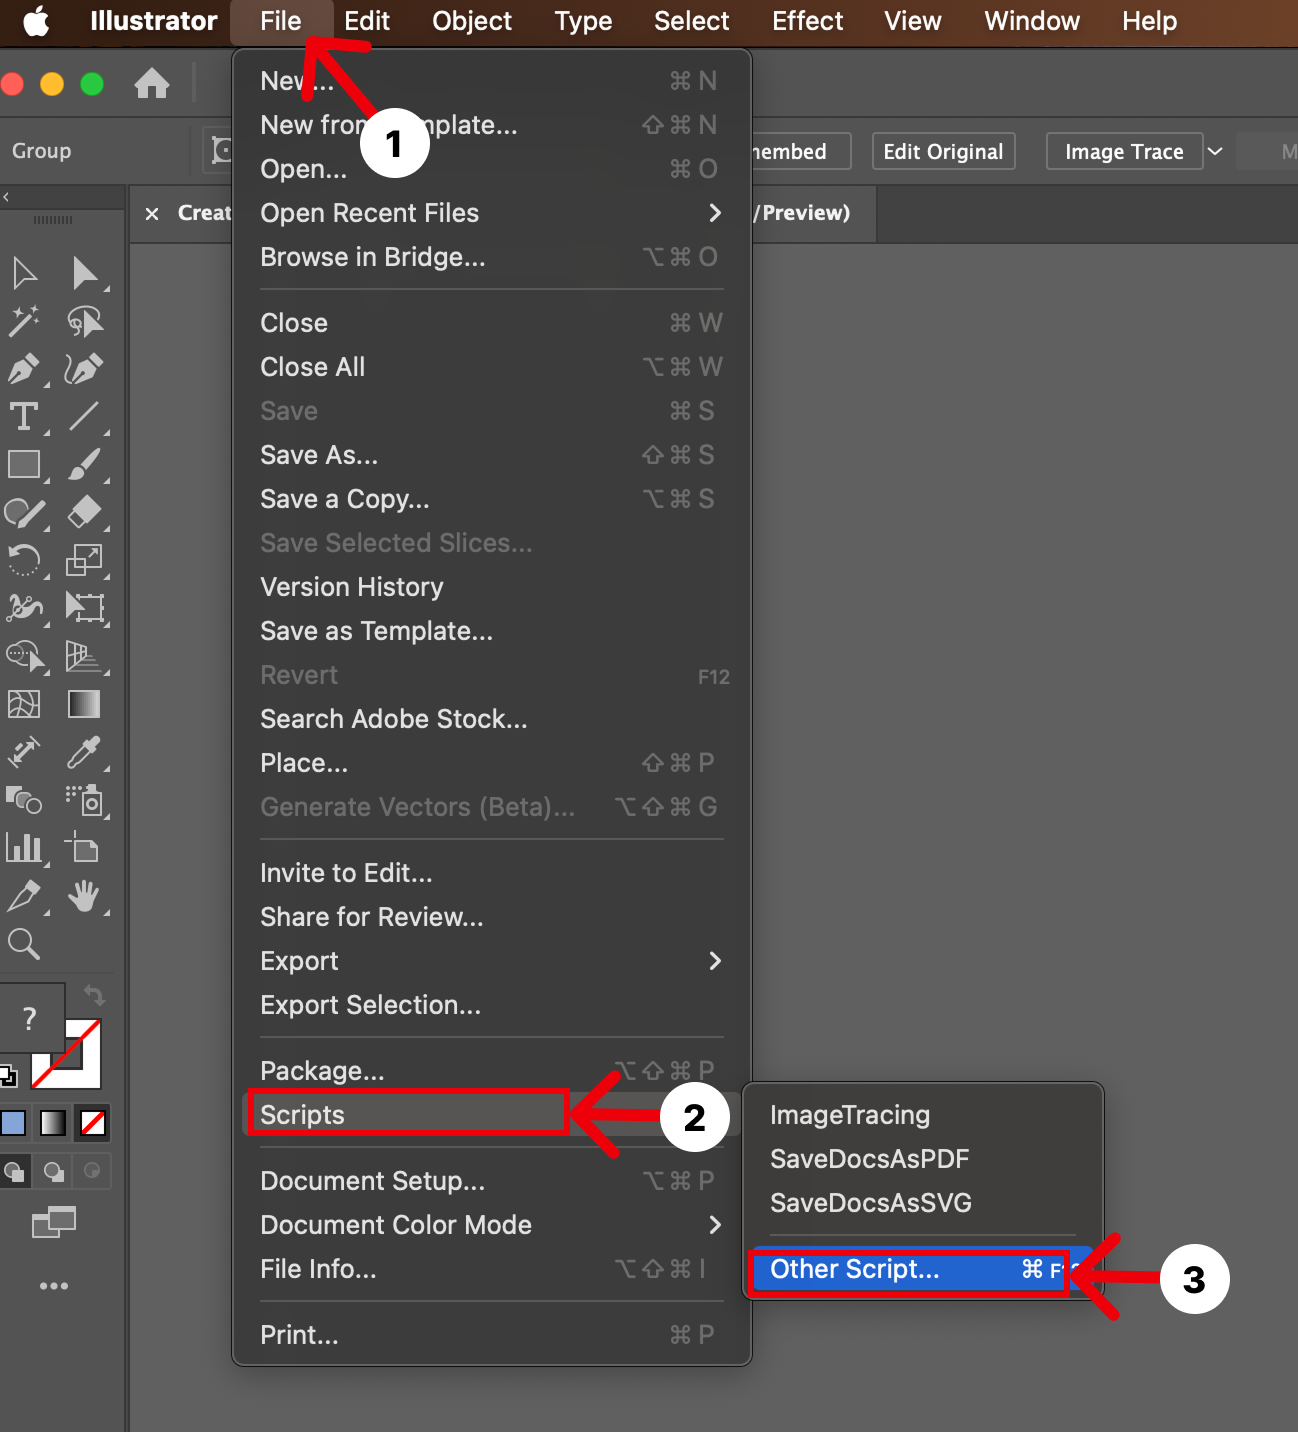
Task: Enable Draw Normal mode
Action: (x=14, y=1170)
